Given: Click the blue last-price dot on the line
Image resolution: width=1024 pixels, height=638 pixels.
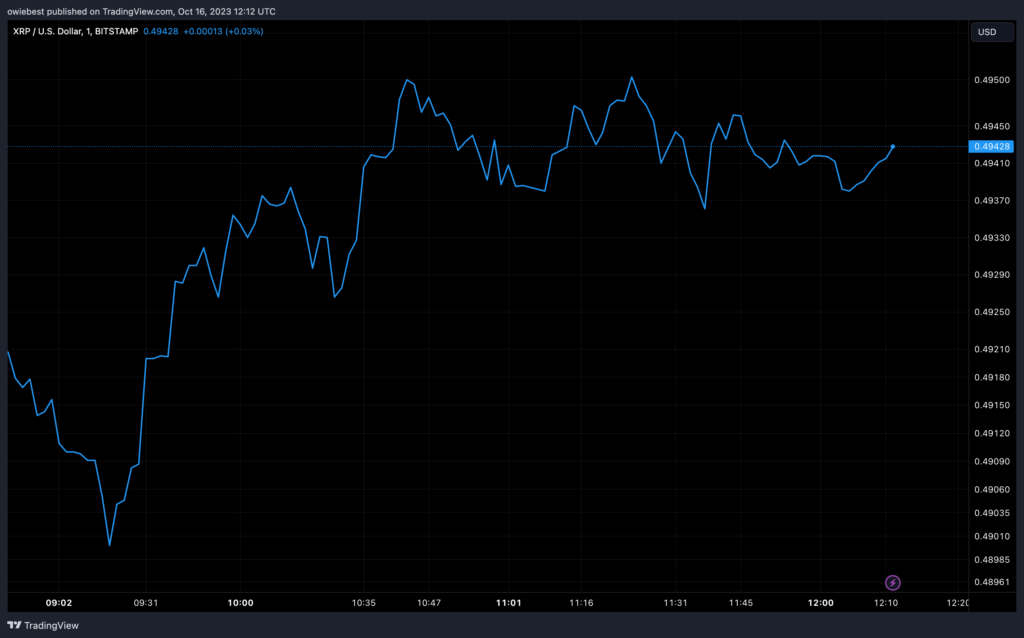Looking at the screenshot, I should point(893,146).
